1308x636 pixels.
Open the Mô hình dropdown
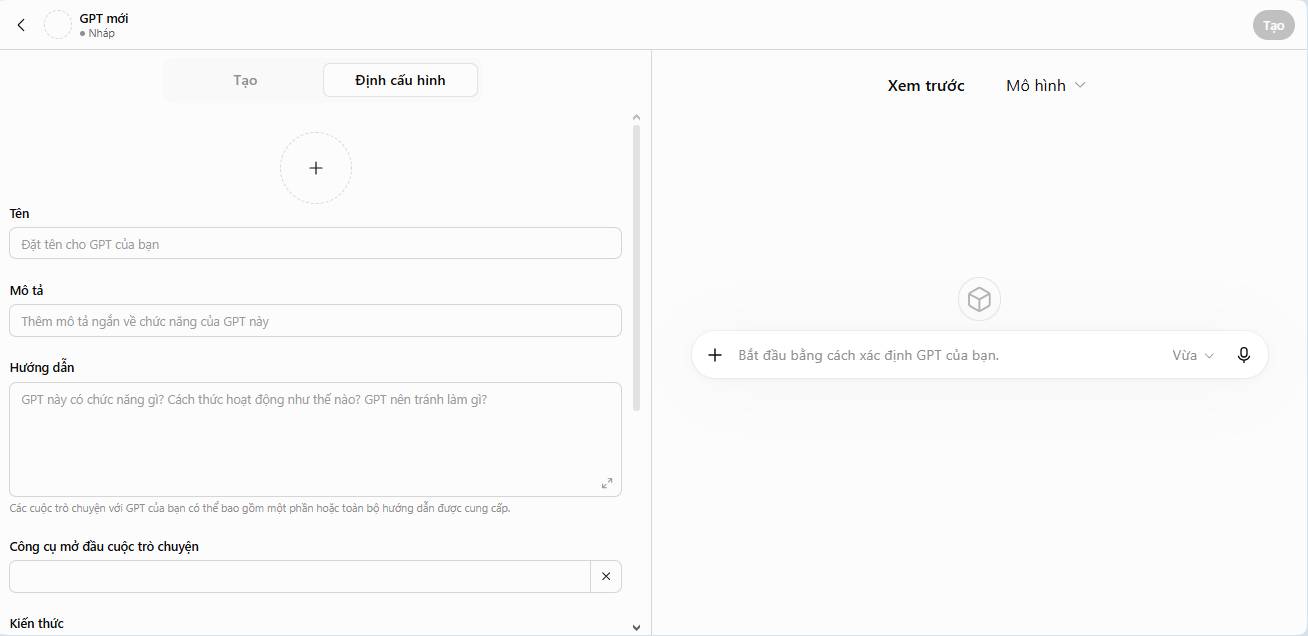(1046, 86)
